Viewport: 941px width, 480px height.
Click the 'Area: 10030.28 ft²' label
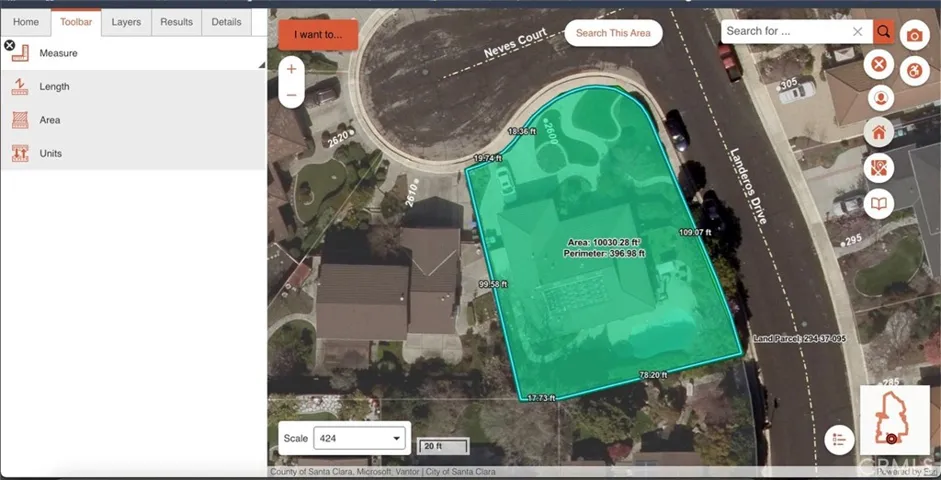604,242
